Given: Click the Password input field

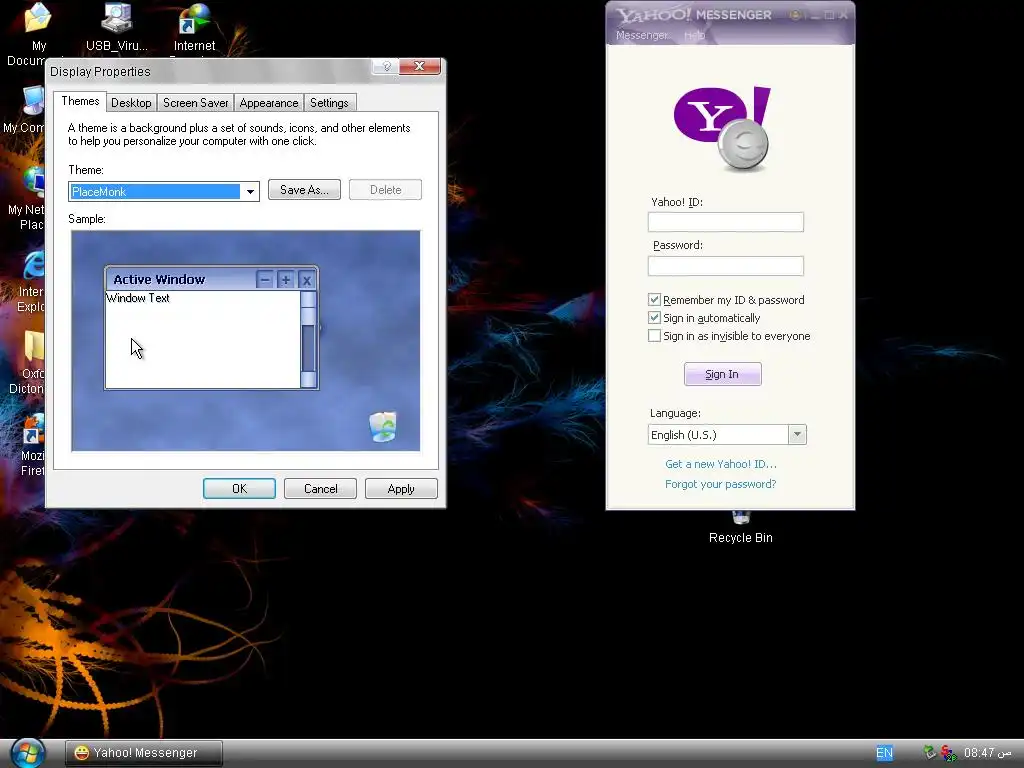Looking at the screenshot, I should click(726, 266).
